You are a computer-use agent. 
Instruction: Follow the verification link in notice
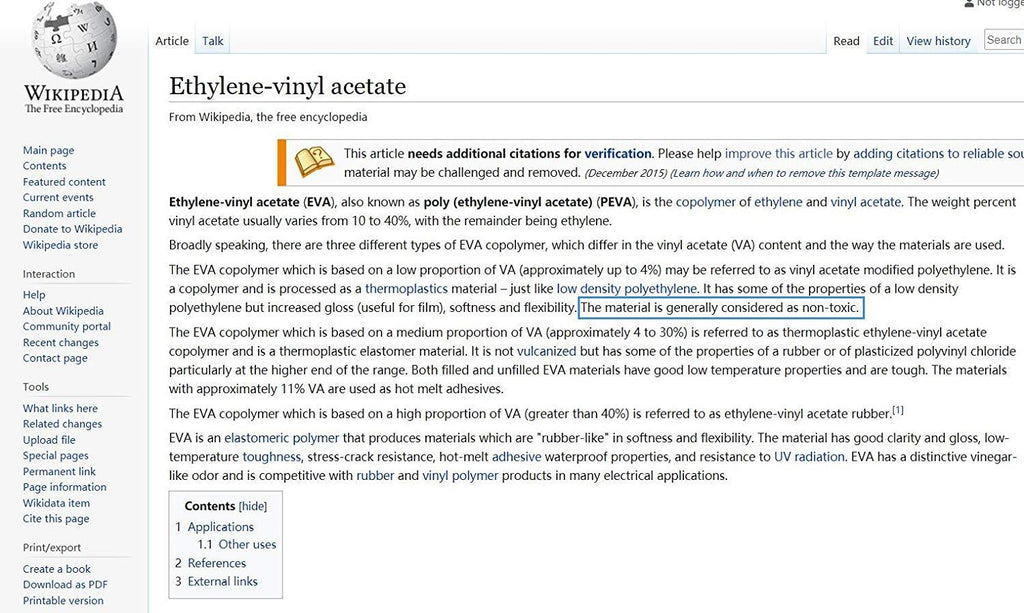pos(618,154)
